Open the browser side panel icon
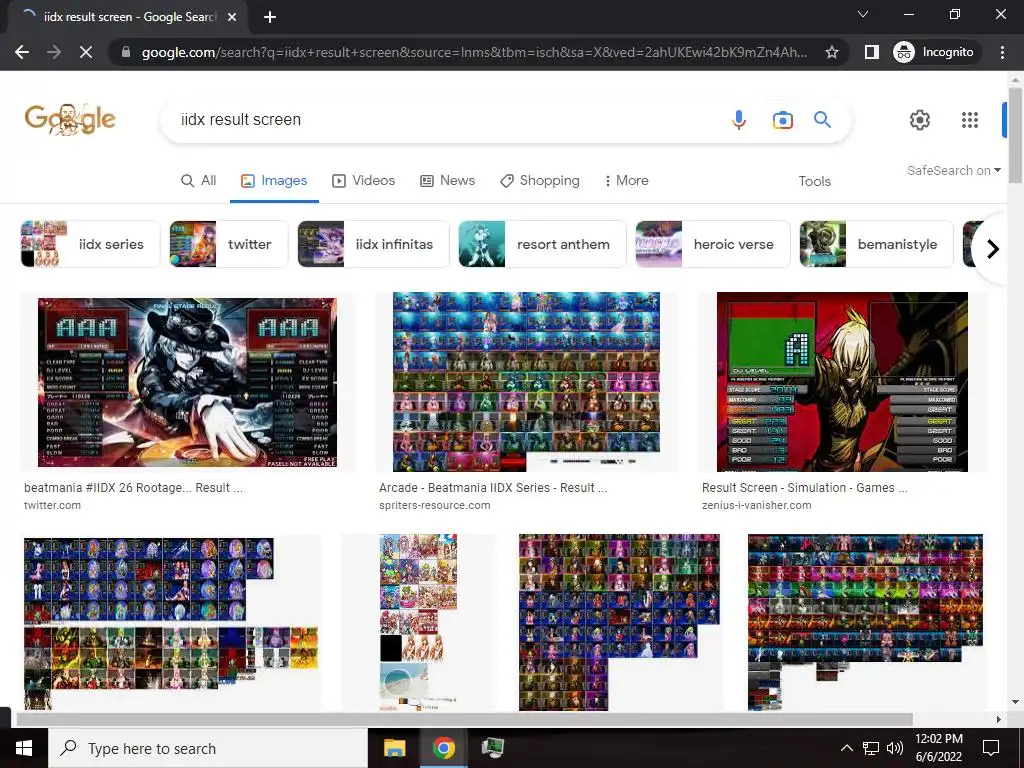The width and height of the screenshot is (1024, 768). 872,52
